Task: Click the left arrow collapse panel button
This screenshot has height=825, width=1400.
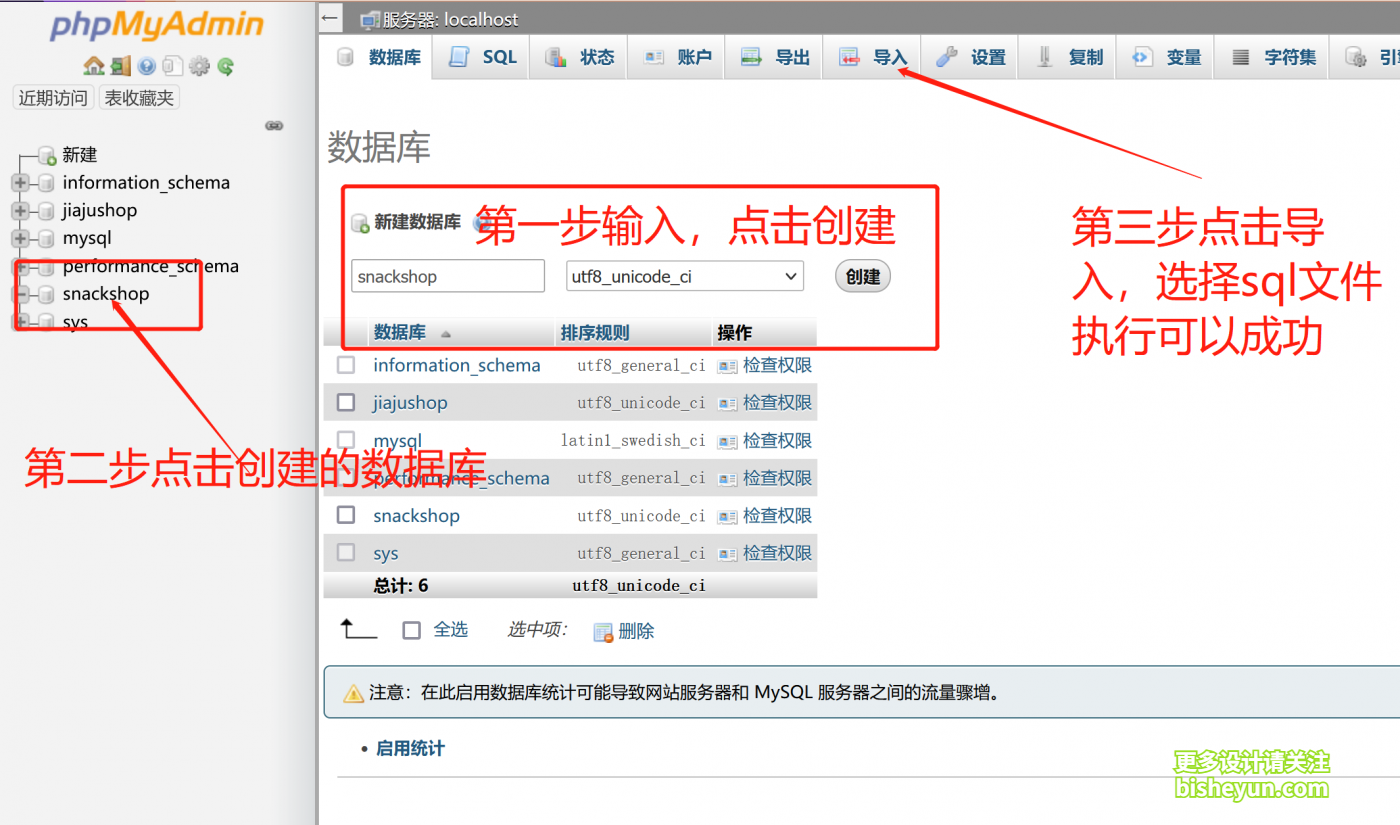Action: pos(330,18)
